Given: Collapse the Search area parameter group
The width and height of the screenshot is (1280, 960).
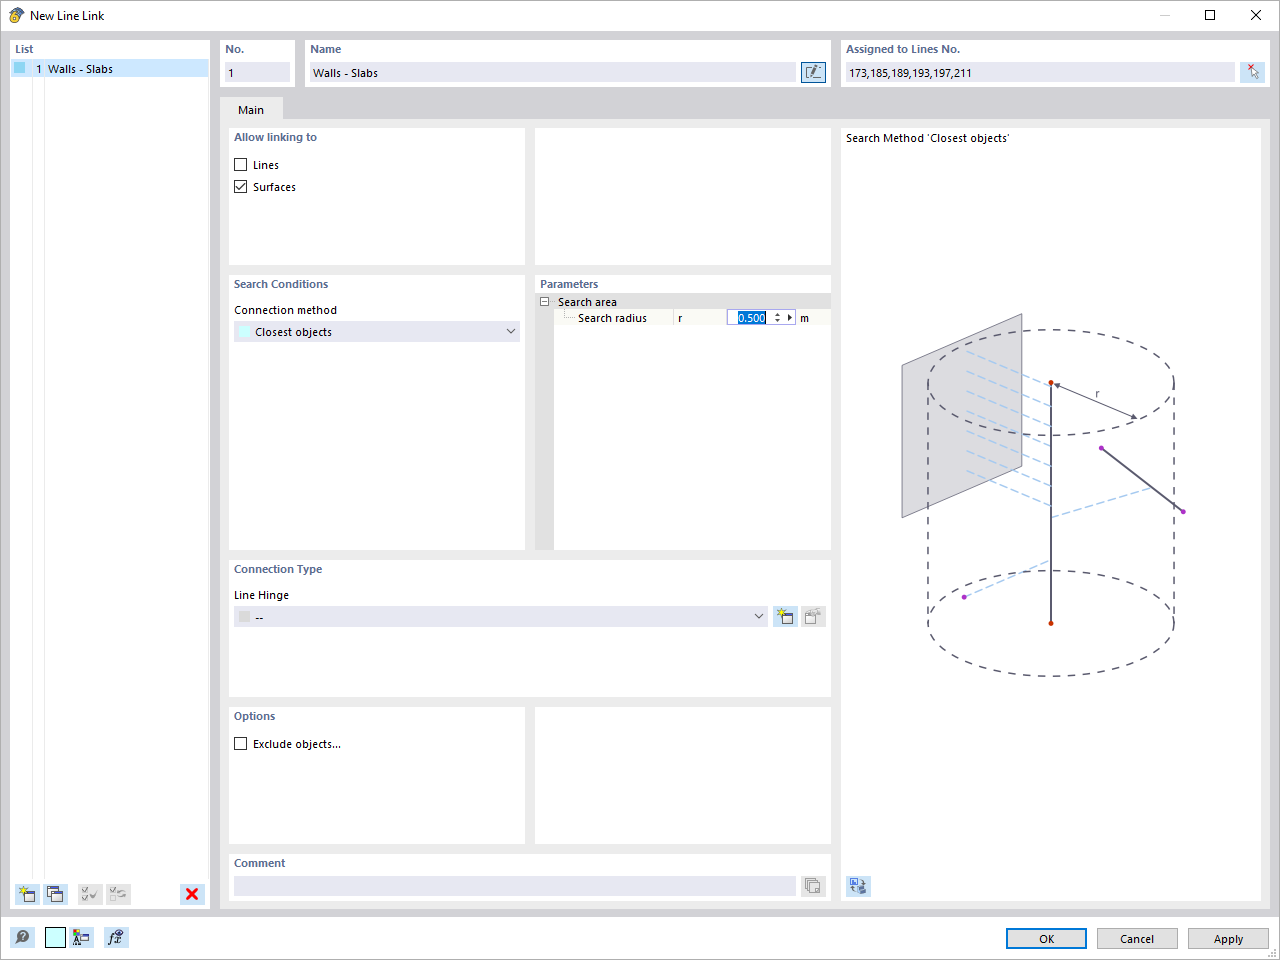Looking at the screenshot, I should pos(545,301).
